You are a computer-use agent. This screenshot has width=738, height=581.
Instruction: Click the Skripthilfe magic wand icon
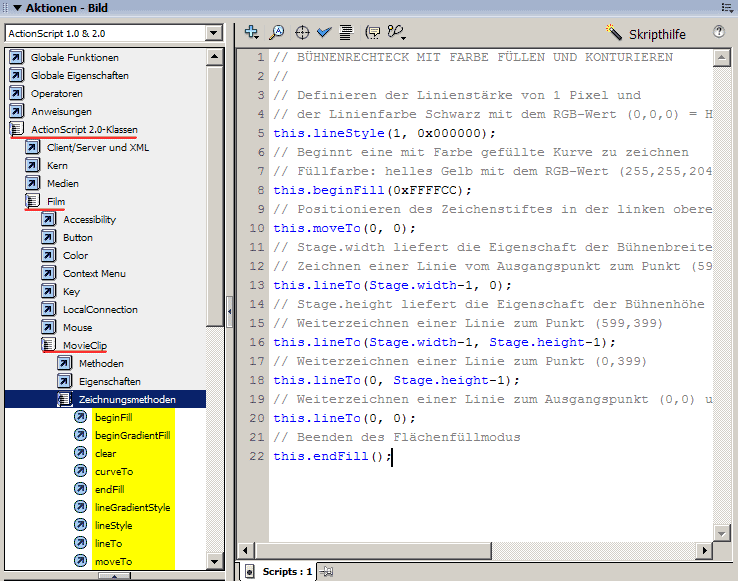[613, 32]
